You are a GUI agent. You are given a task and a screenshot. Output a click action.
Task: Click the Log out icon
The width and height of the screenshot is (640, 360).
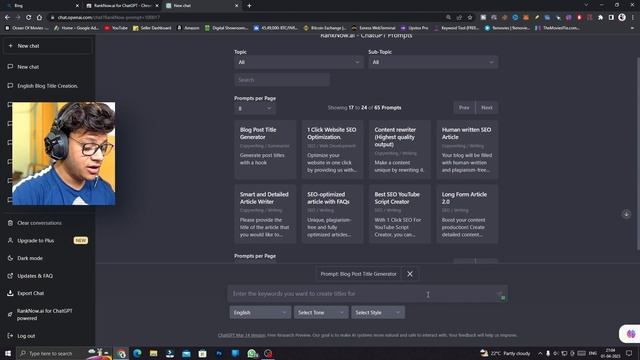tap(10, 336)
